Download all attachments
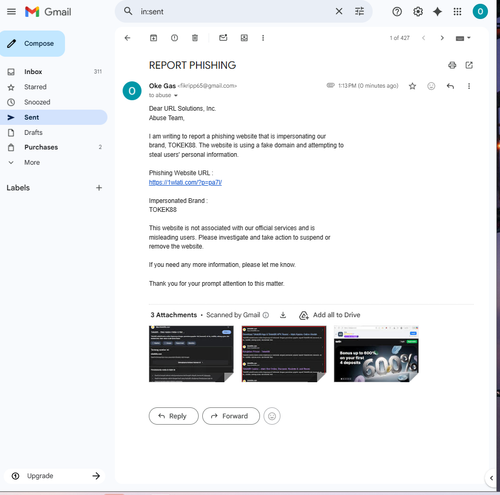This screenshot has height=495, width=500. [x=283, y=315]
